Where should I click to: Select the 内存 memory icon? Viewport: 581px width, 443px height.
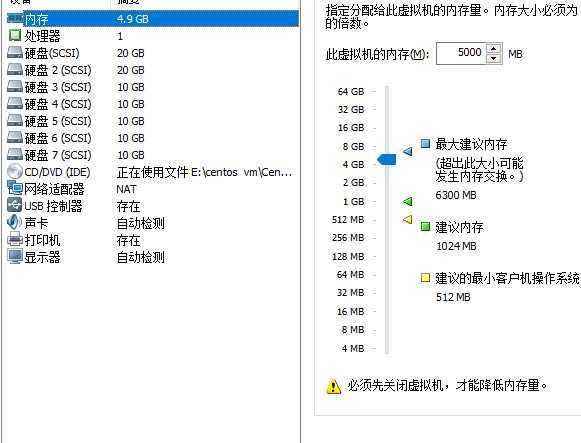pos(15,18)
